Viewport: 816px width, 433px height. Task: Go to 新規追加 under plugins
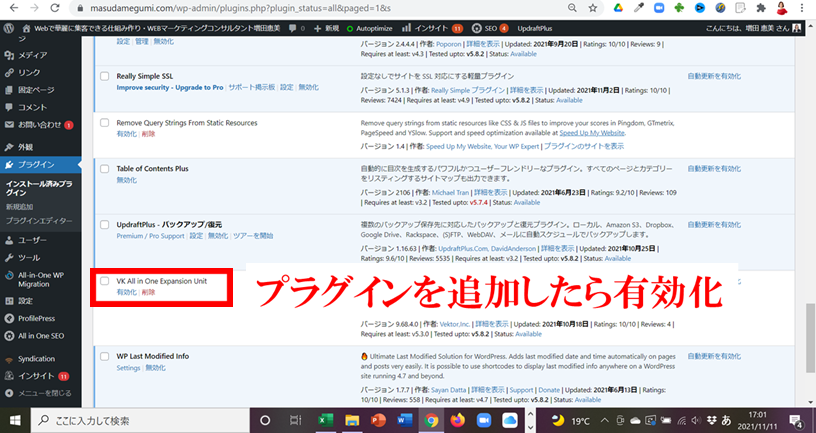tap(19, 207)
